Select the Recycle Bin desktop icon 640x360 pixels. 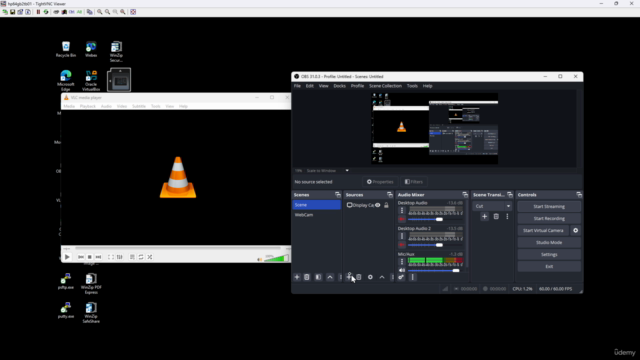pos(66,49)
